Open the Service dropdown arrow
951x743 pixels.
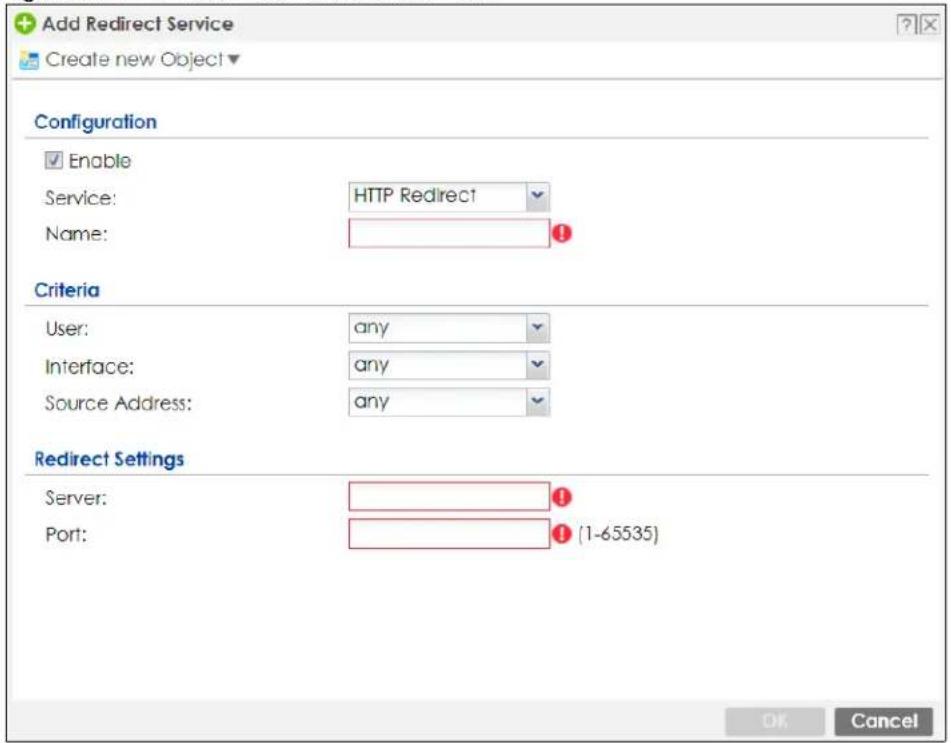pos(537,197)
